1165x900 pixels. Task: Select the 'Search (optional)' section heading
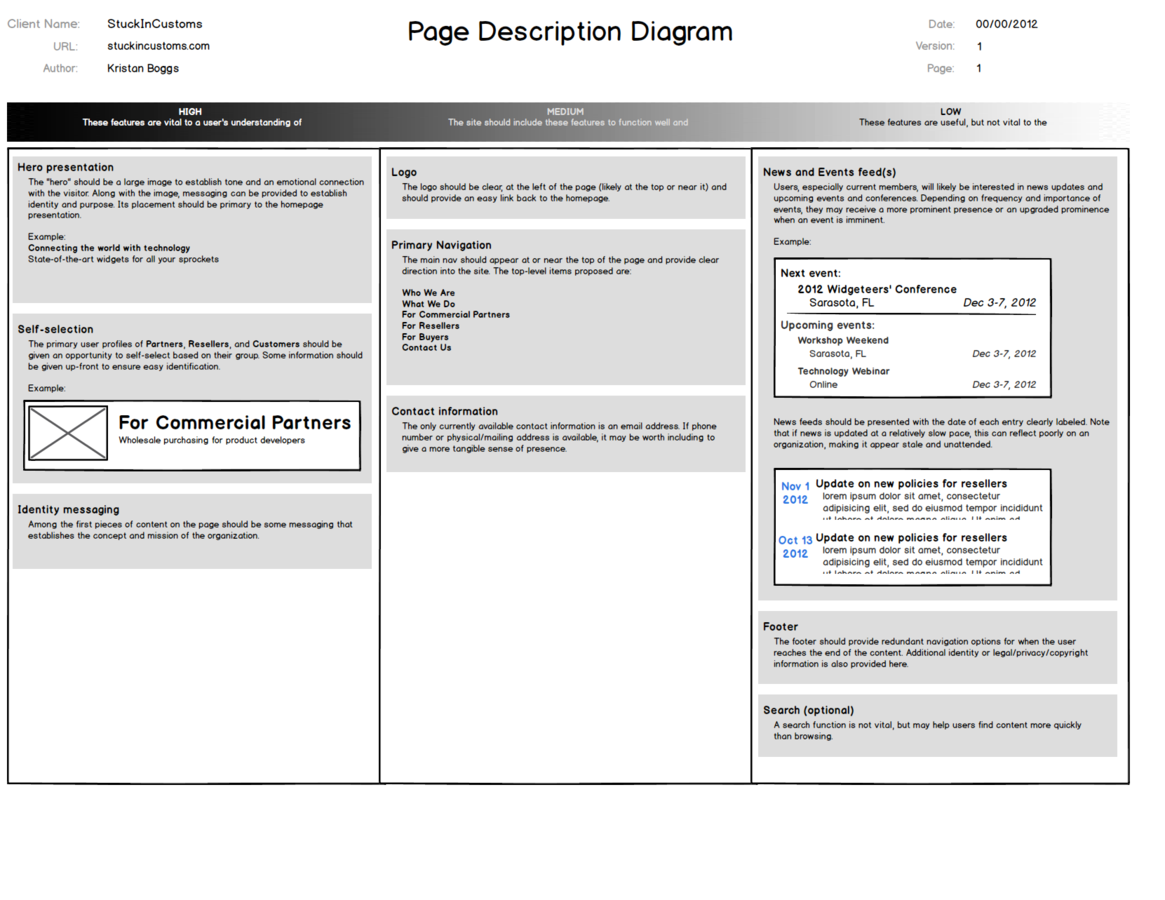pos(808,710)
